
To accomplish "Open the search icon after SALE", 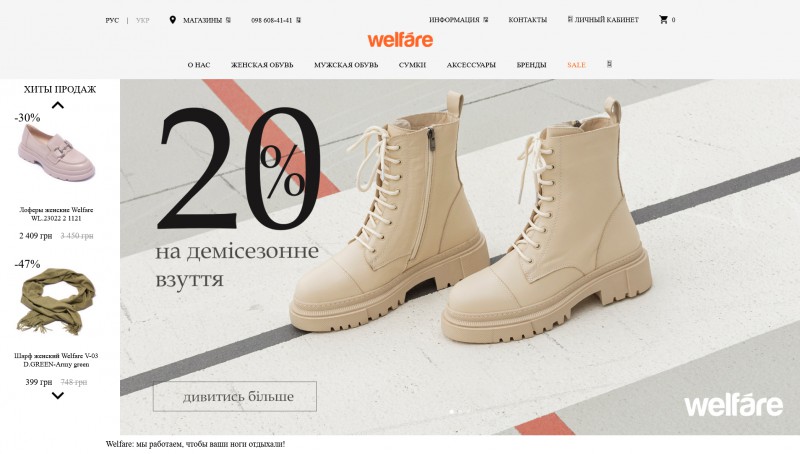I will (x=609, y=64).
